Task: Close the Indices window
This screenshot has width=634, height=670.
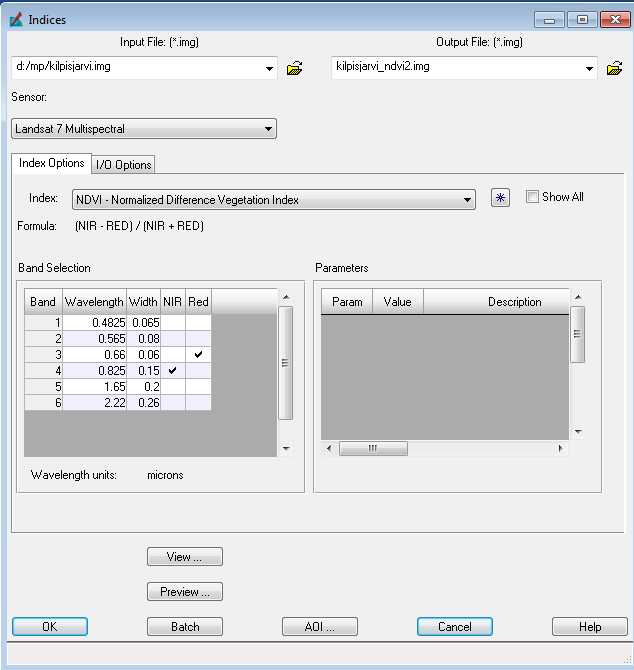Action: [x=615, y=20]
